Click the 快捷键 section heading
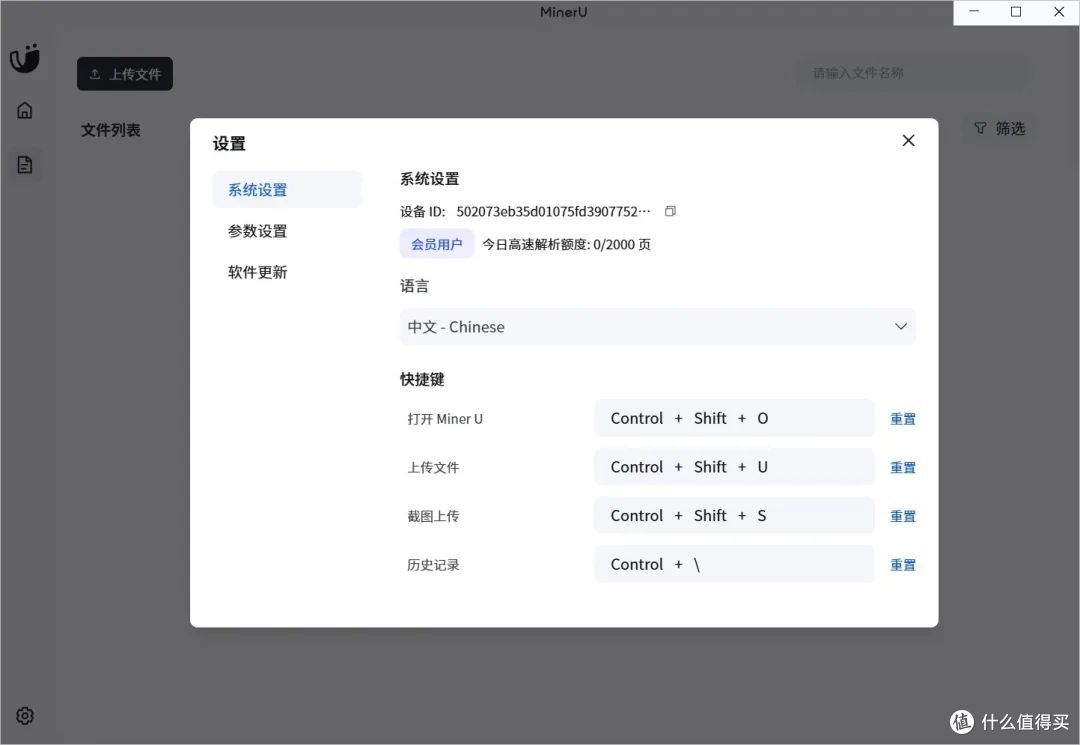The width and height of the screenshot is (1080, 745). point(422,379)
